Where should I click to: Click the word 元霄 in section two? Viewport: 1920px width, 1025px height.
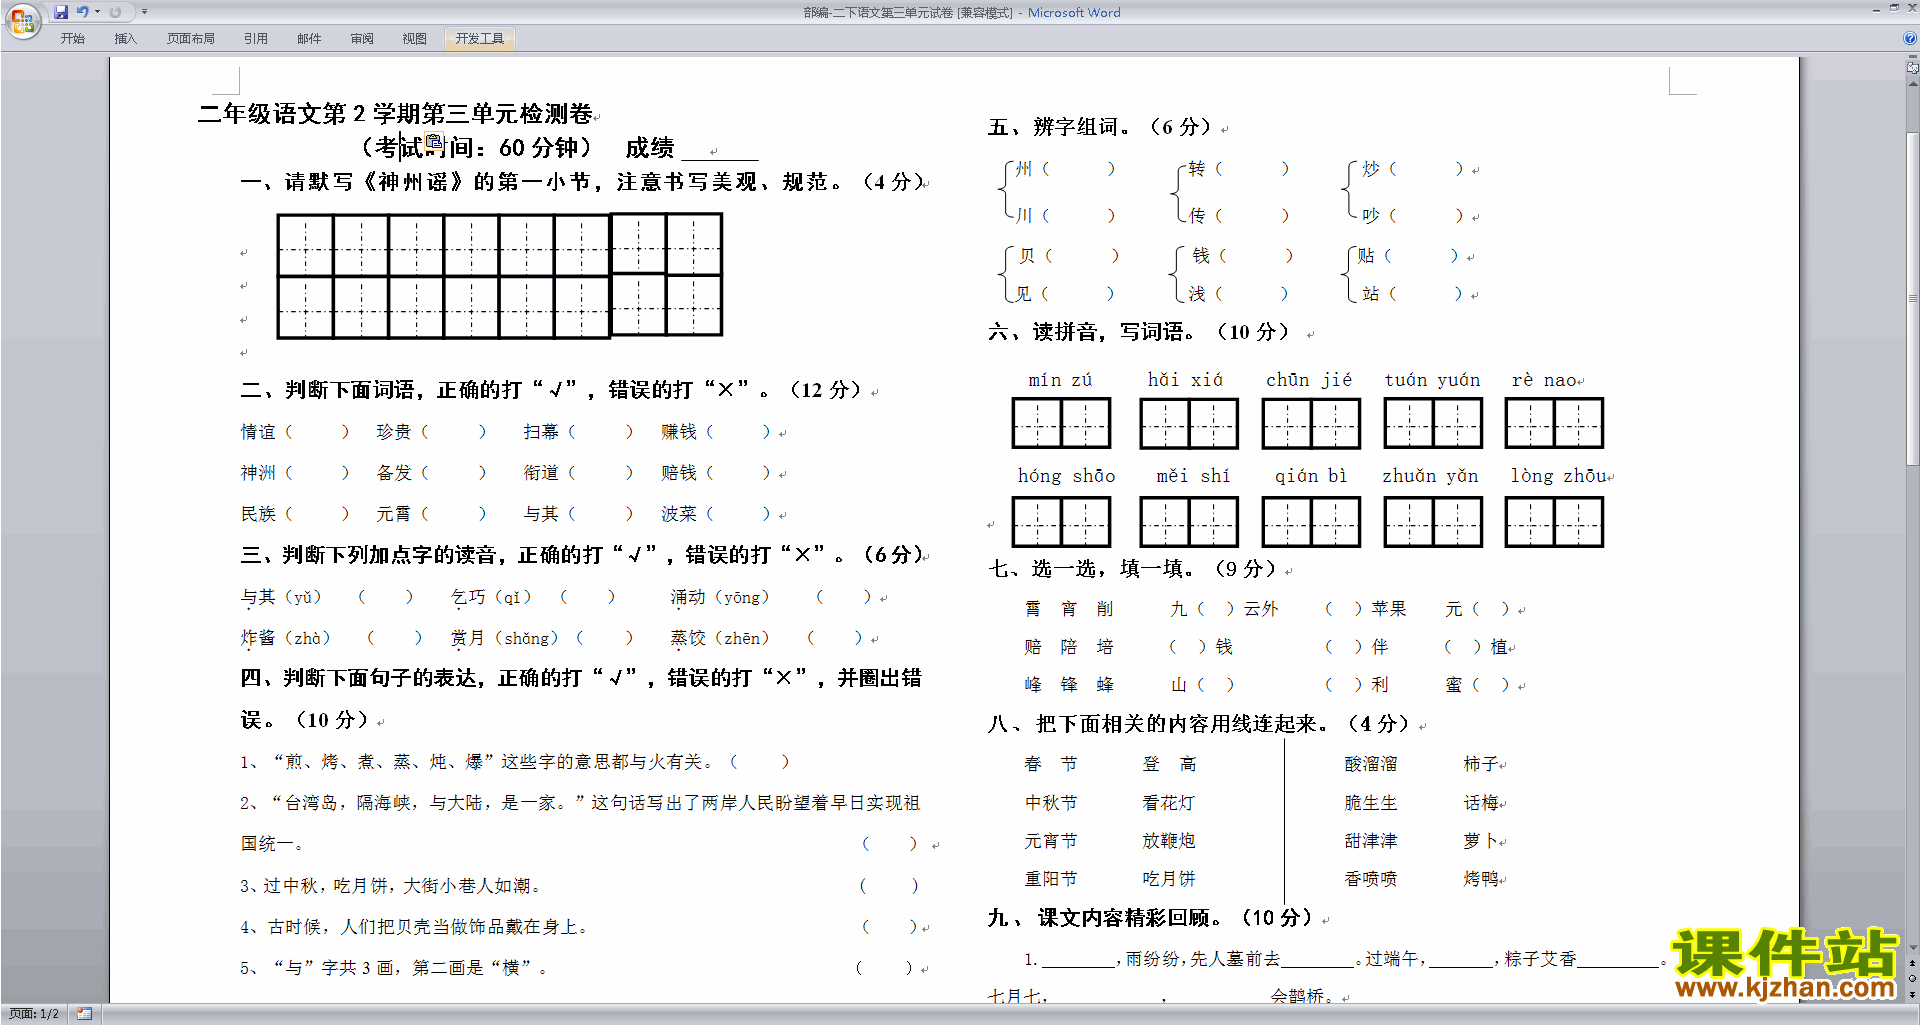coord(394,514)
